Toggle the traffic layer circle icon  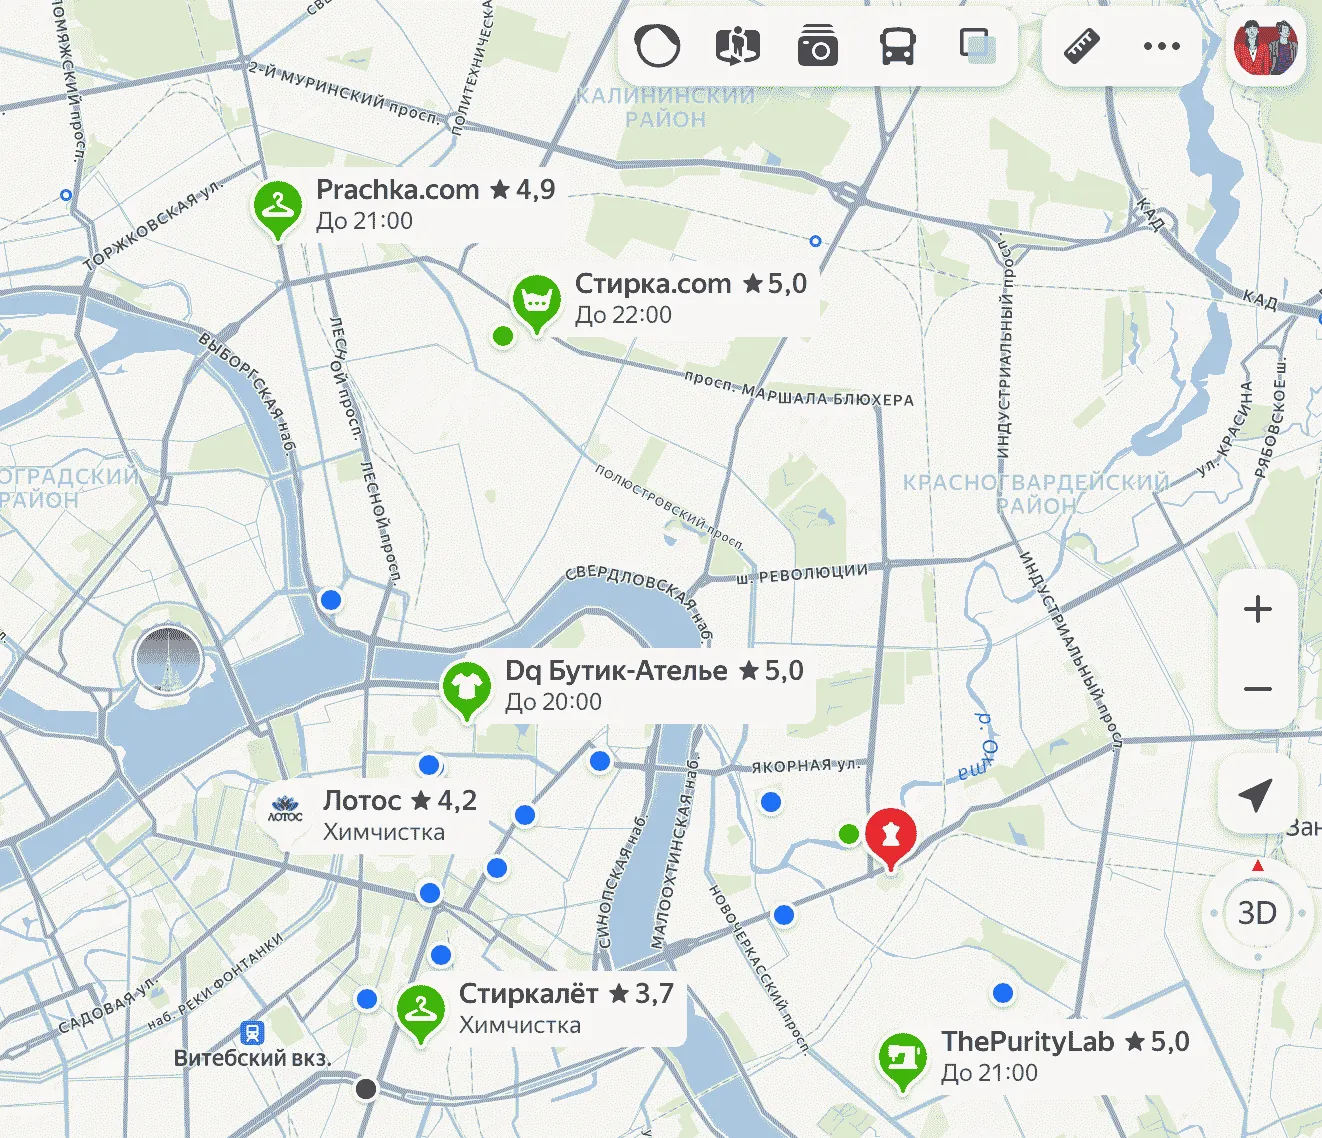(657, 46)
